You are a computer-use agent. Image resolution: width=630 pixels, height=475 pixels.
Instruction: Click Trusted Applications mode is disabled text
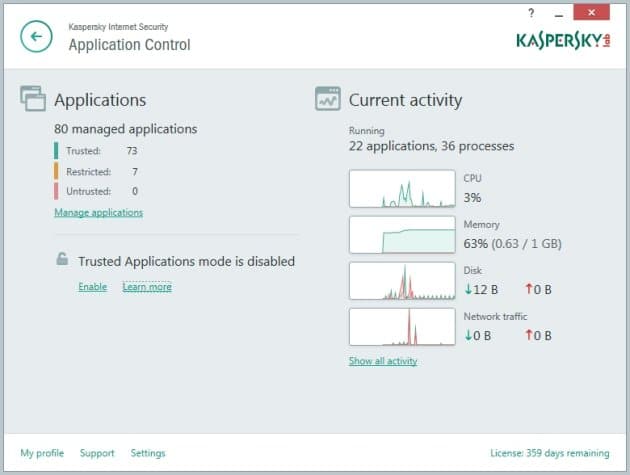(186, 262)
